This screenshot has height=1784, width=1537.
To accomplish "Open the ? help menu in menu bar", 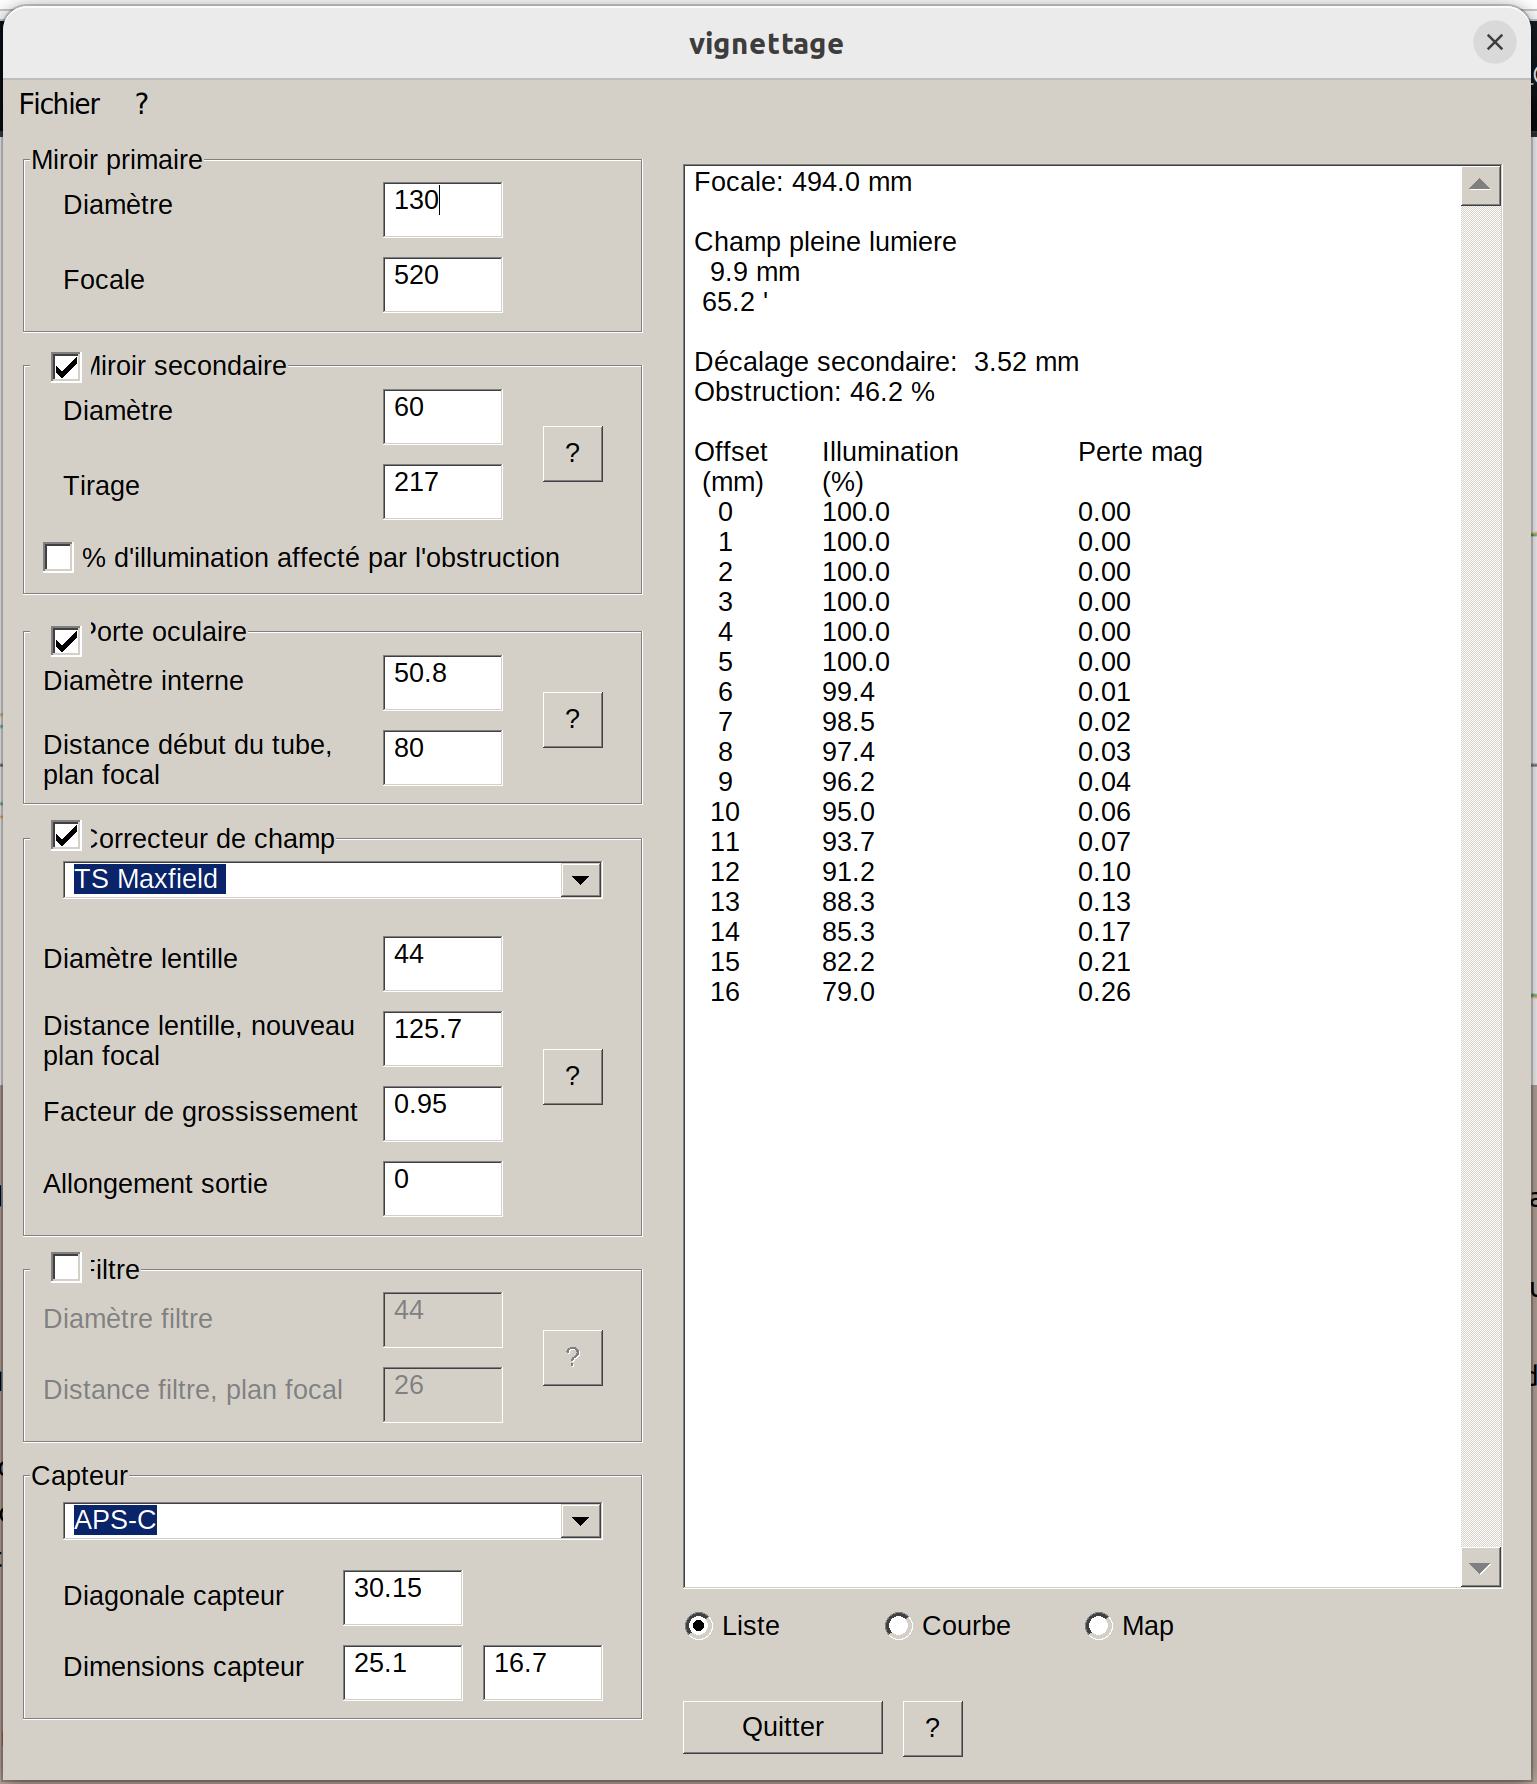I will point(142,104).
